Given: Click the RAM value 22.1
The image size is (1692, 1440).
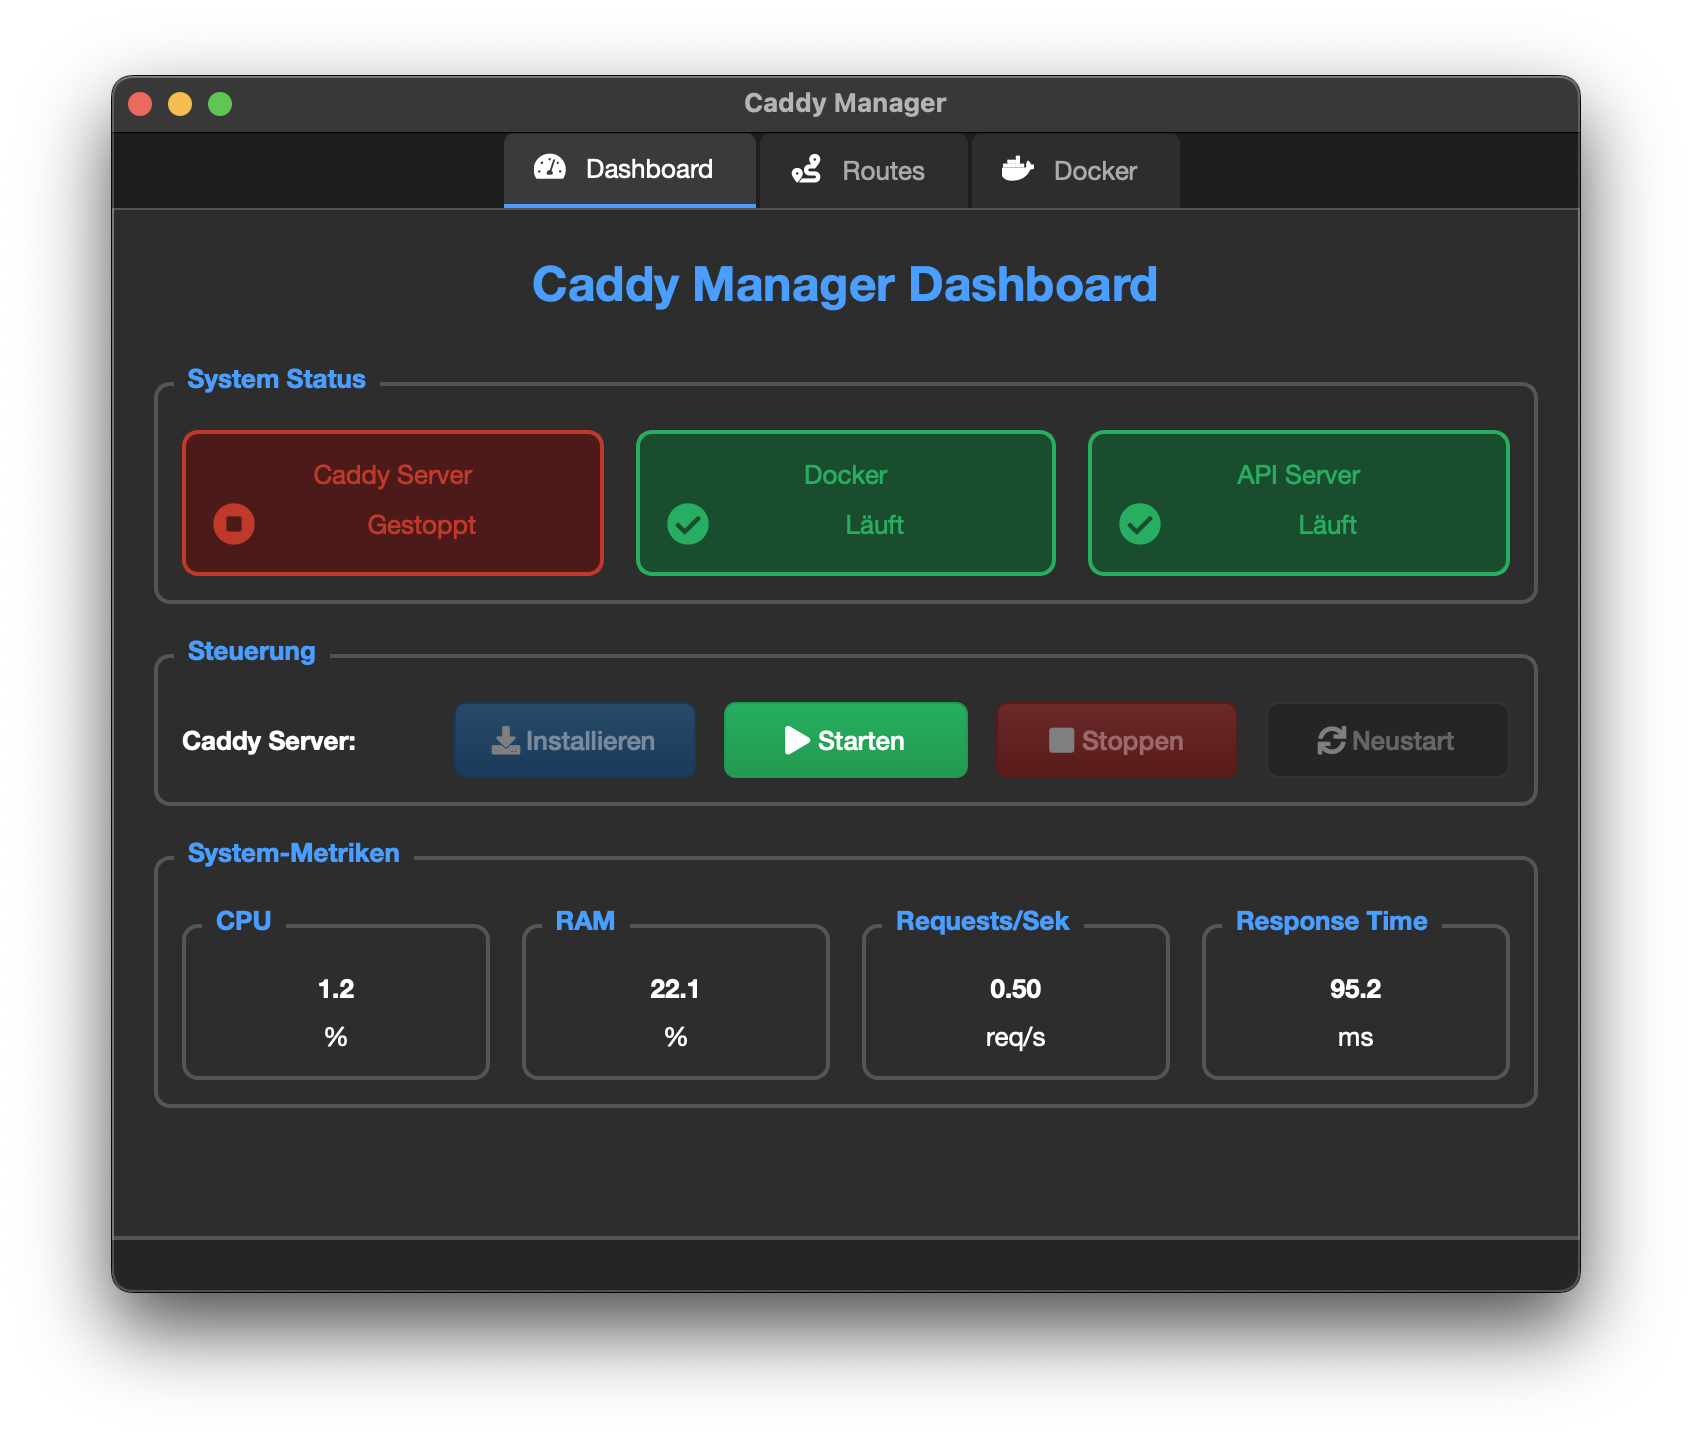Looking at the screenshot, I should pyautogui.click(x=675, y=989).
